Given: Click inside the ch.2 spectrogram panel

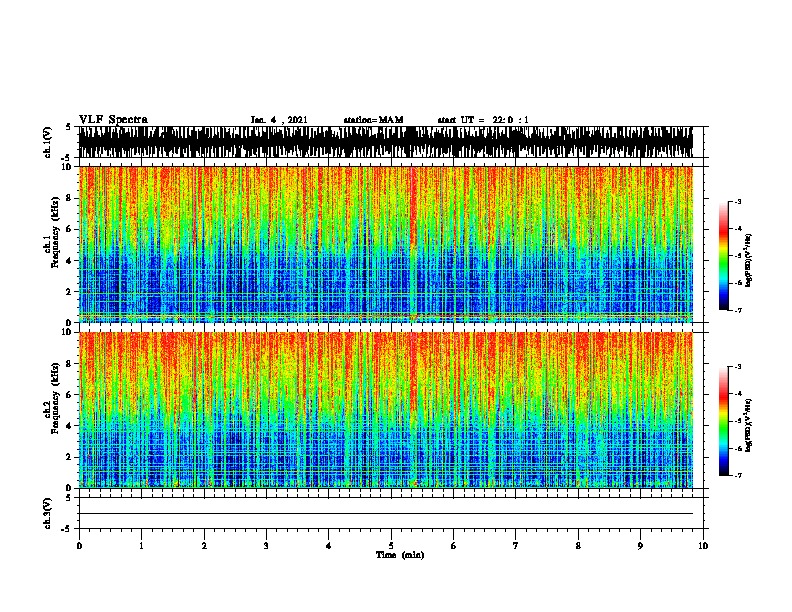Looking at the screenshot, I should [x=386, y=410].
